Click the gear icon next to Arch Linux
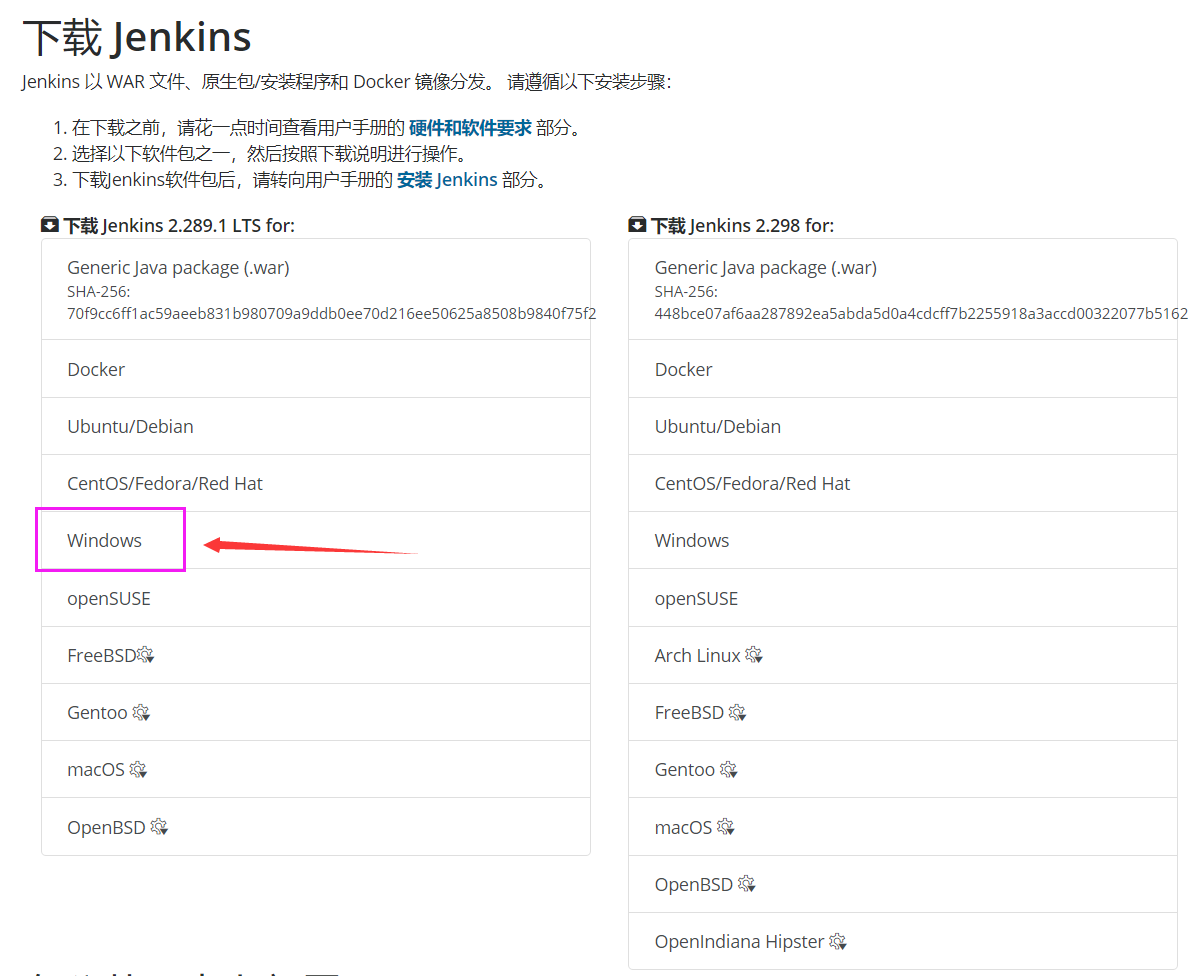The width and height of the screenshot is (1193, 976). (754, 655)
